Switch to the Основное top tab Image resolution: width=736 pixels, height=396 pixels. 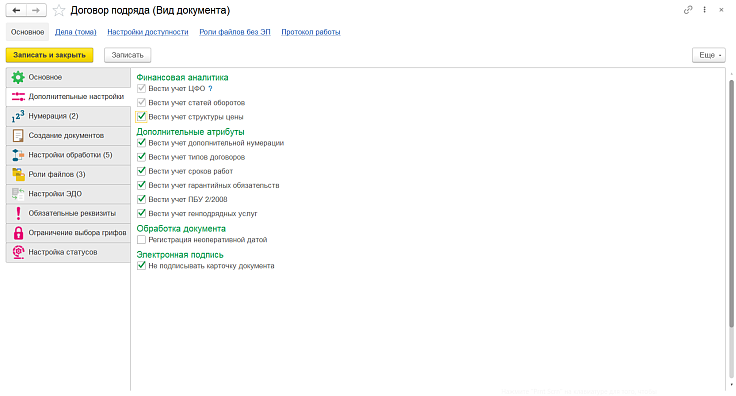pyautogui.click(x=28, y=32)
